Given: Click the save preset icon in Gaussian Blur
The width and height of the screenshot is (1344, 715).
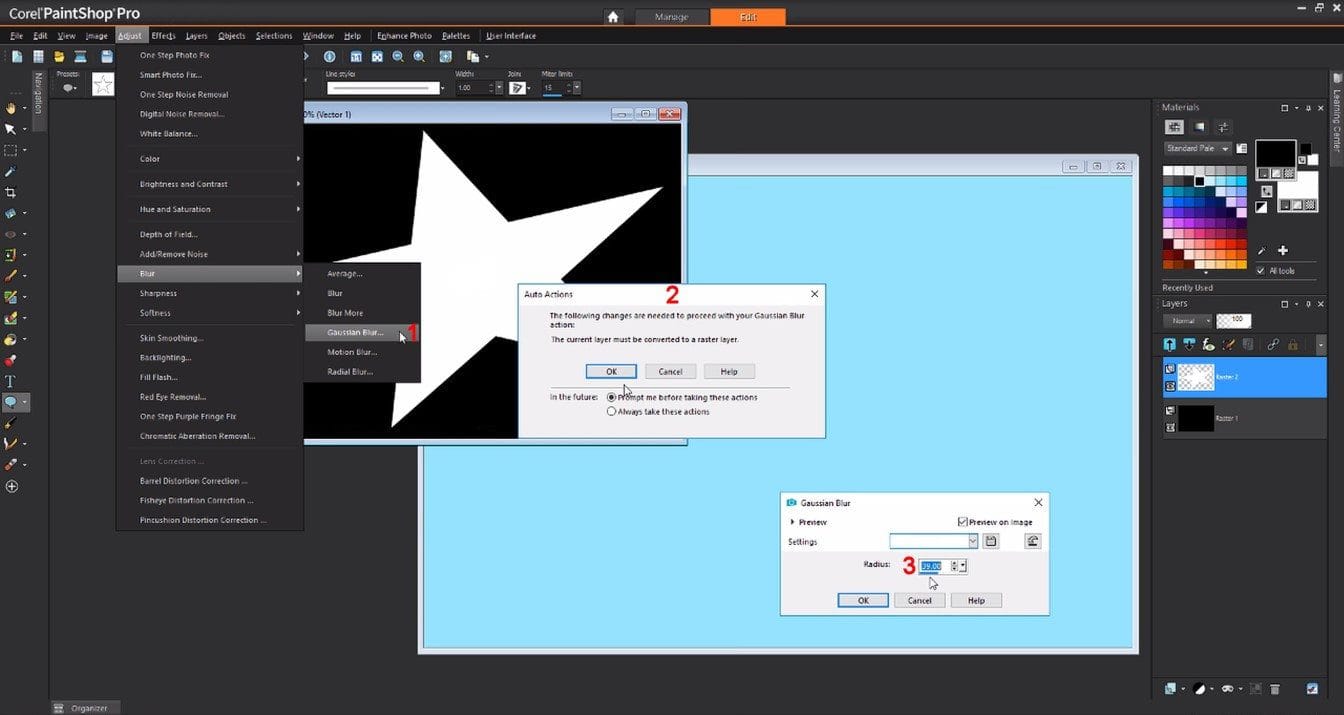Looking at the screenshot, I should point(991,541).
